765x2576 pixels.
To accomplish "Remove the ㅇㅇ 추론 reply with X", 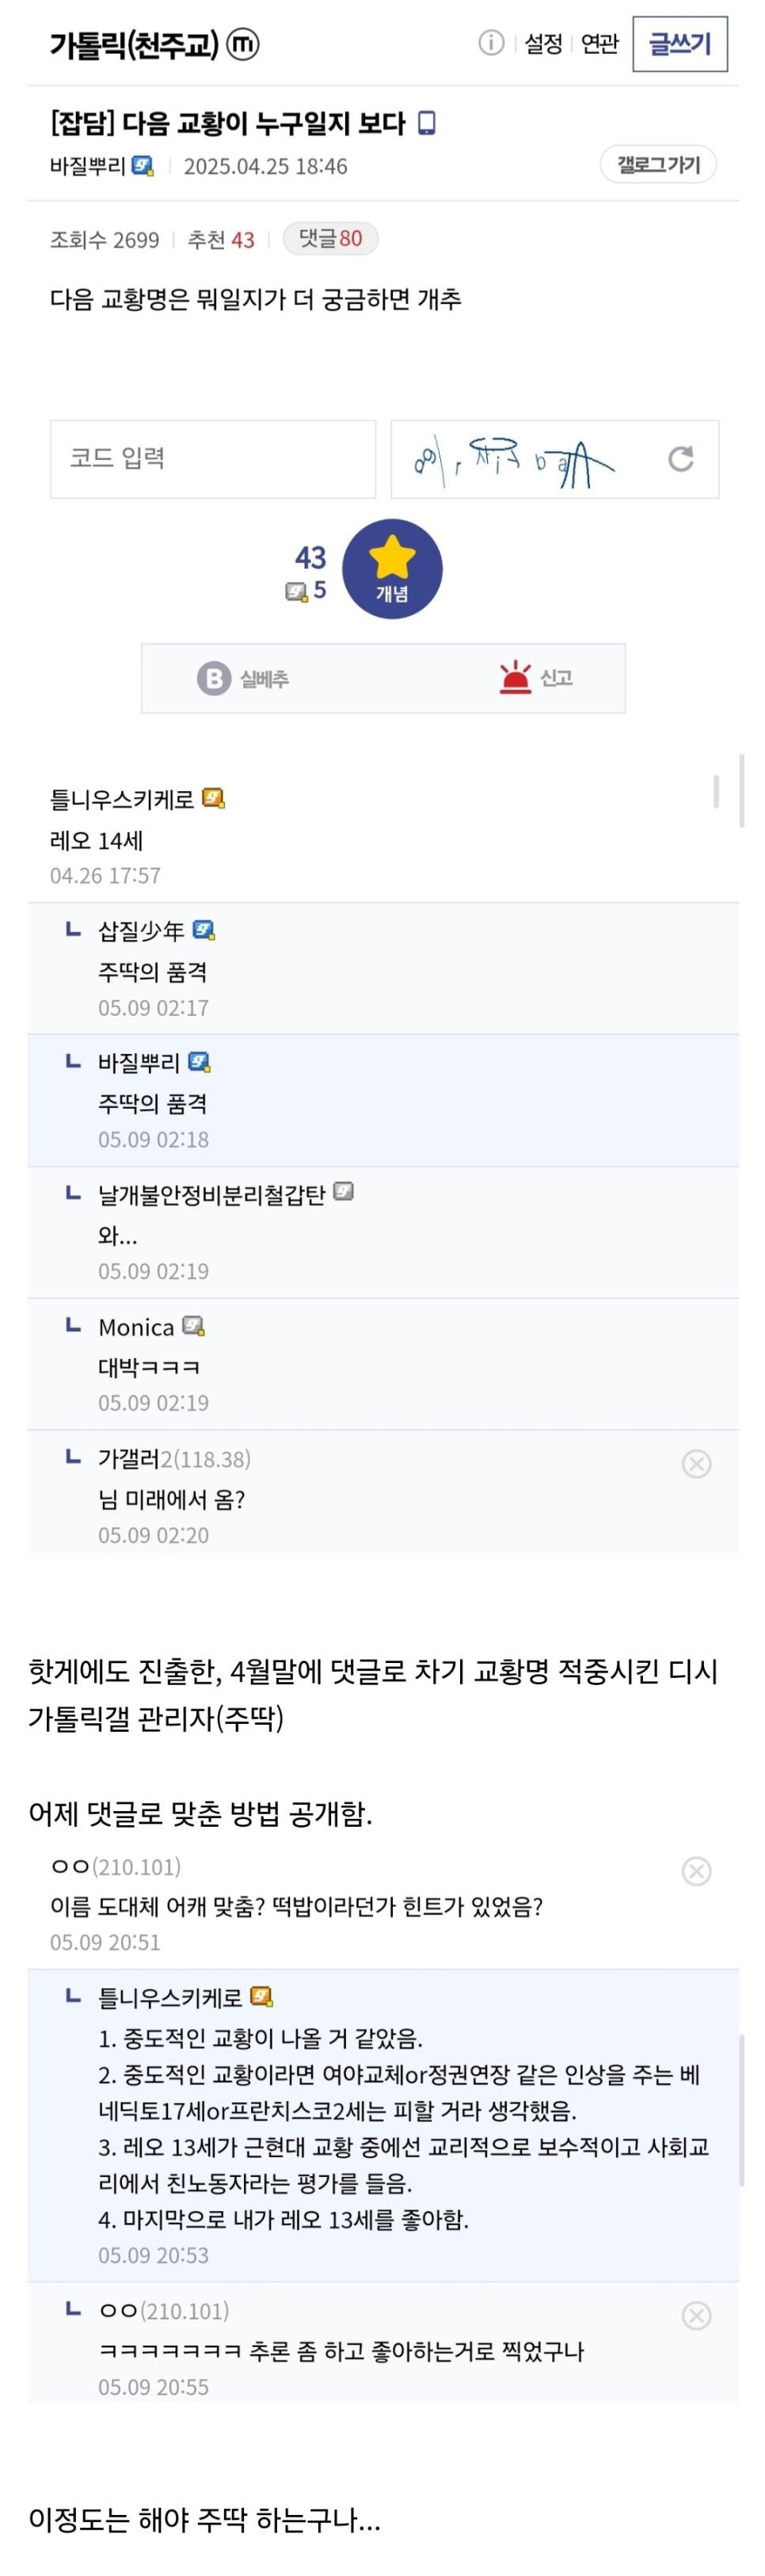I will [696, 2315].
